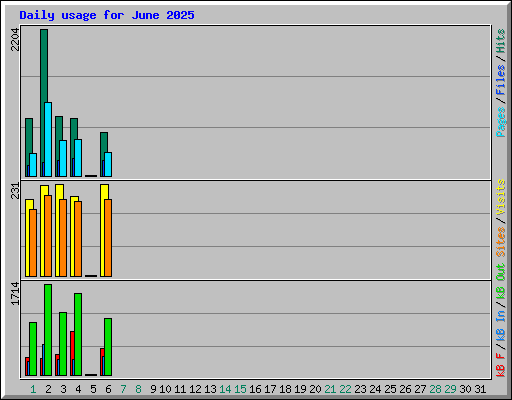
Task: Click the orange sites bar for day 4
Action: click(x=78, y=239)
